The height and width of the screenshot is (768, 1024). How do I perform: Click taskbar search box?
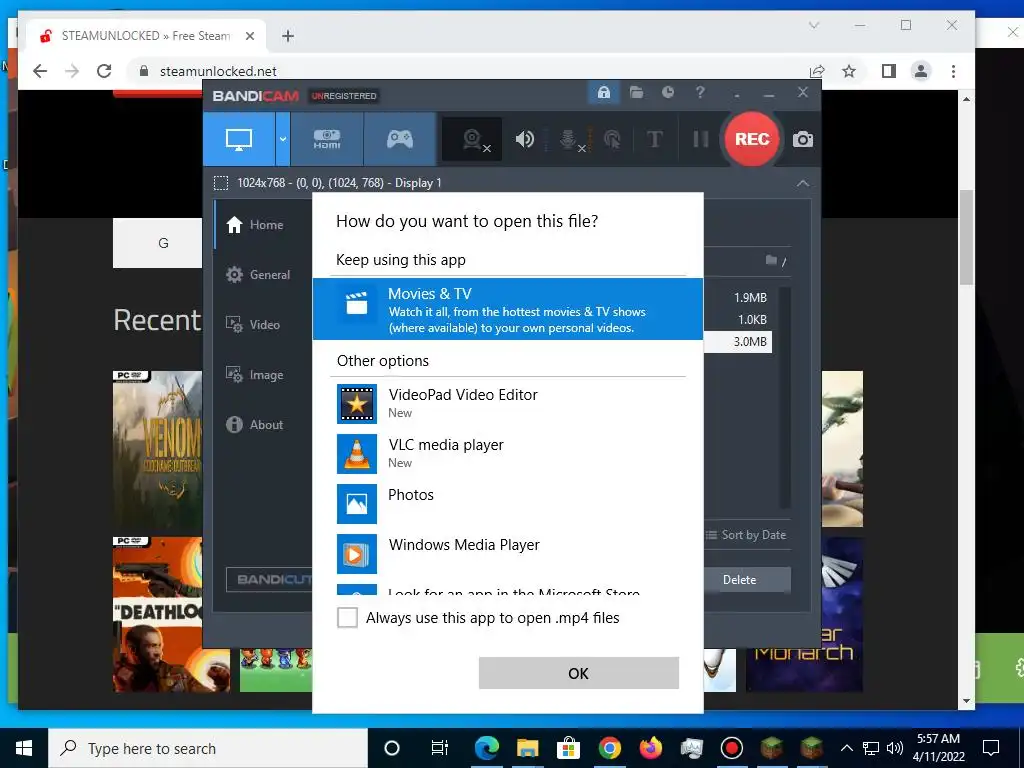[x=208, y=748]
